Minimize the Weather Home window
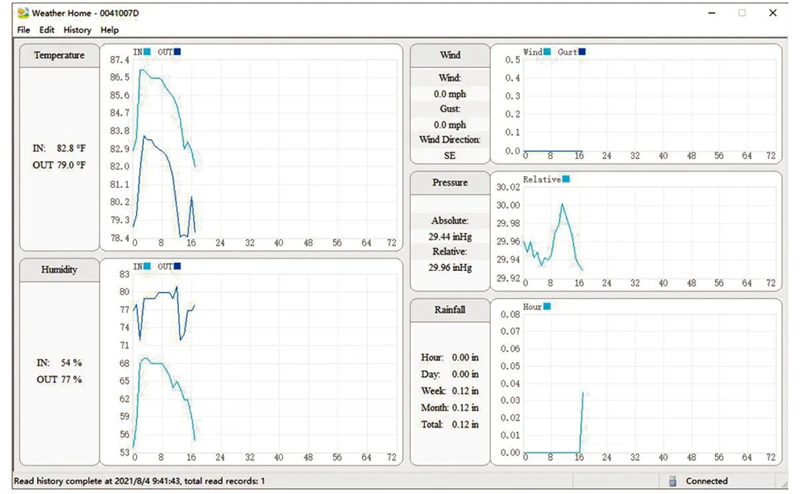The width and height of the screenshot is (800, 494). 712,13
